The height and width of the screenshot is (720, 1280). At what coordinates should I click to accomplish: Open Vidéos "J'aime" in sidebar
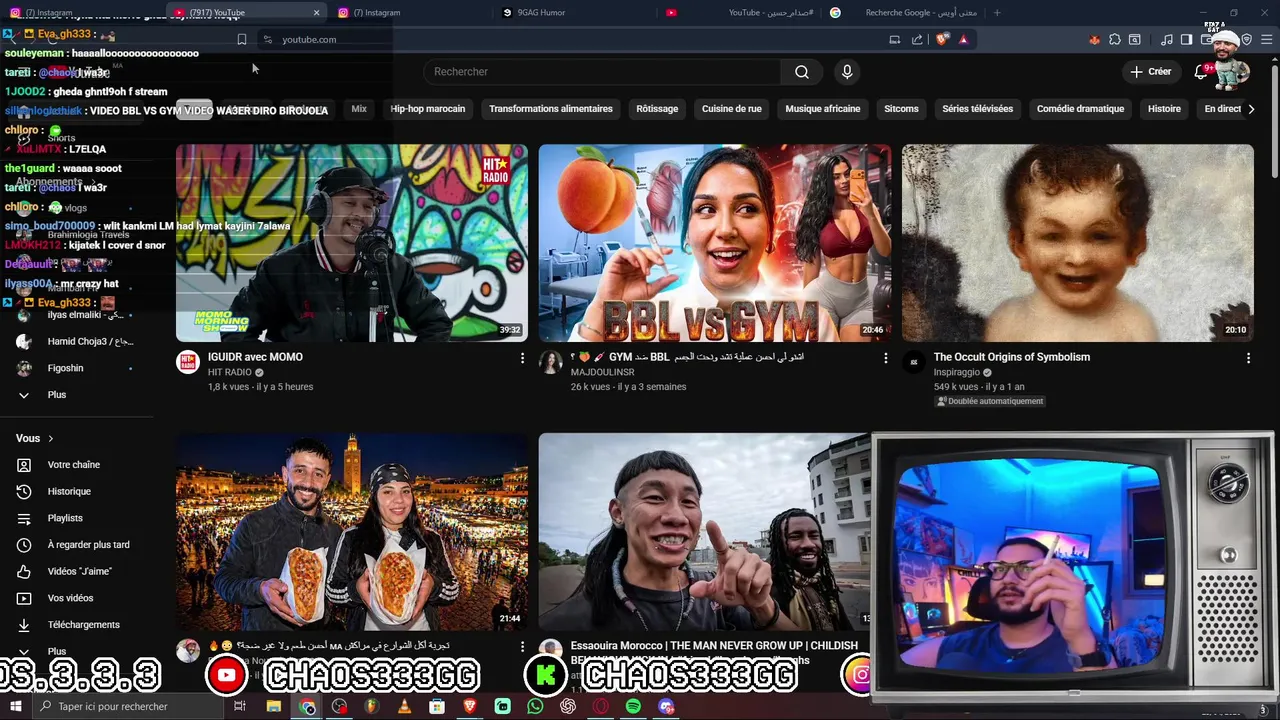point(79,571)
